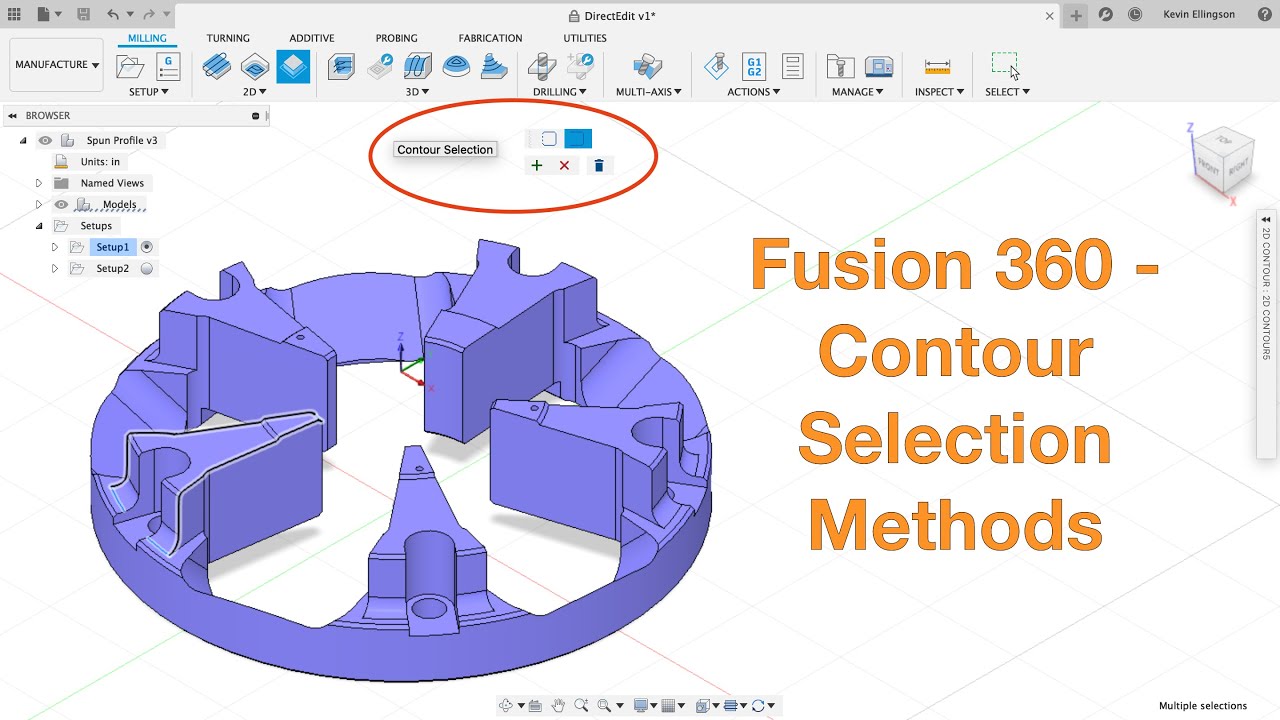Open the MANAGE dropdown menu
This screenshot has height=720, width=1280.
pyautogui.click(x=858, y=92)
